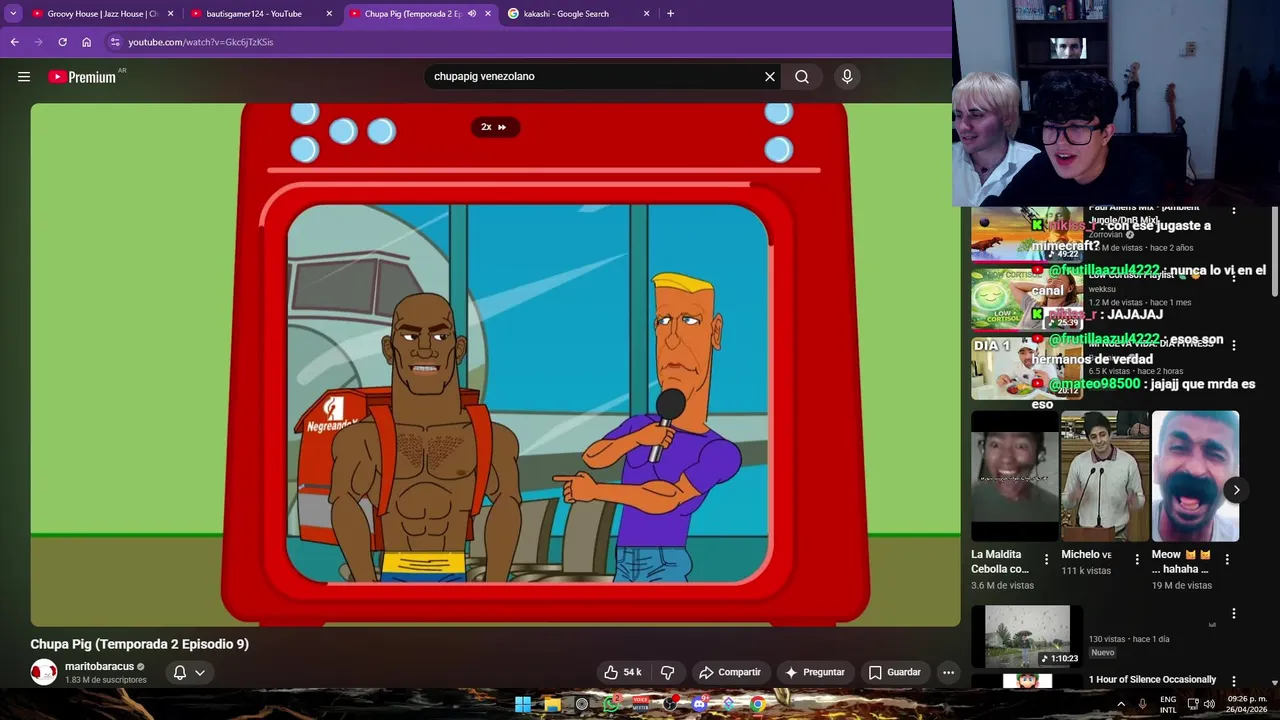Viewport: 1280px width, 720px height.
Task: Show hidden system tray icons chevron
Action: pyautogui.click(x=1121, y=704)
